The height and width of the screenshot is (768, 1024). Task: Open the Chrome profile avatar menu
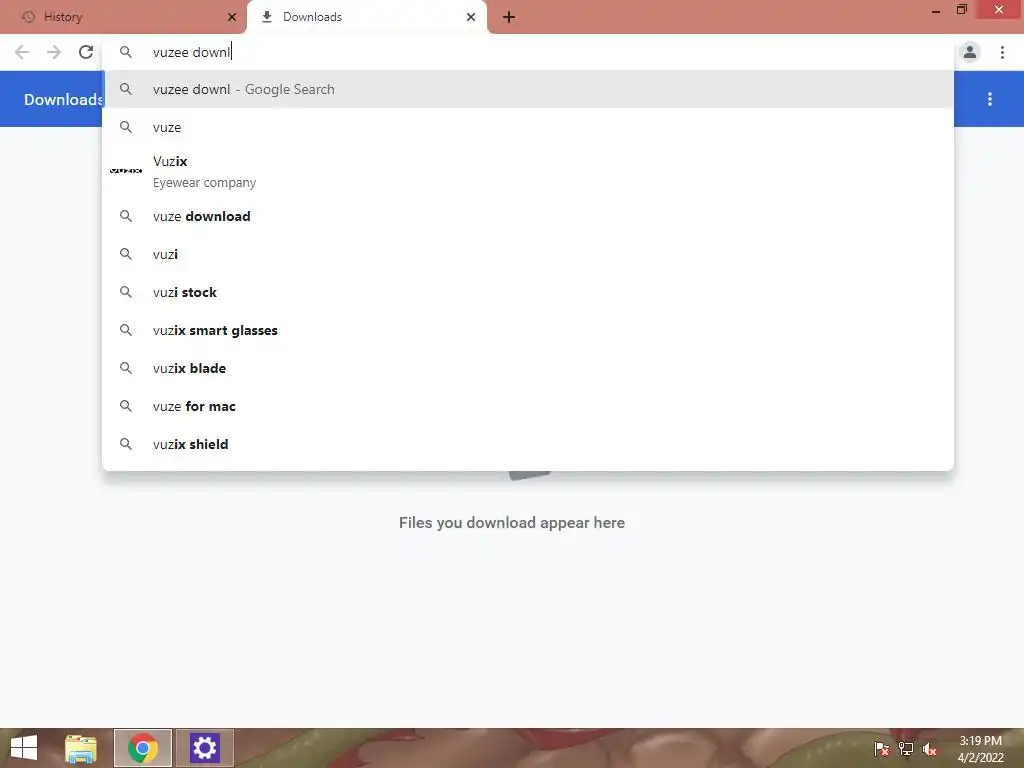pyautogui.click(x=970, y=52)
